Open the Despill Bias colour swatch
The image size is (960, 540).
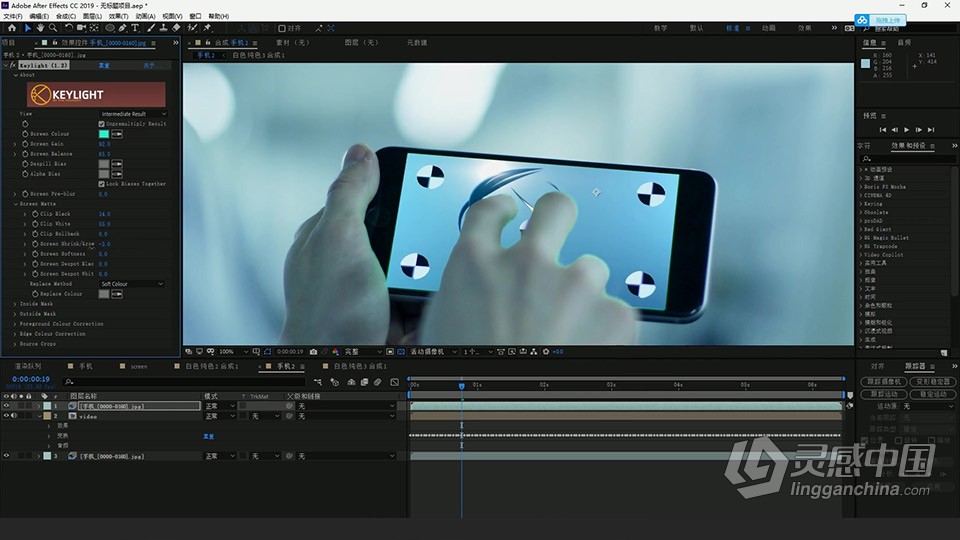click(x=104, y=164)
